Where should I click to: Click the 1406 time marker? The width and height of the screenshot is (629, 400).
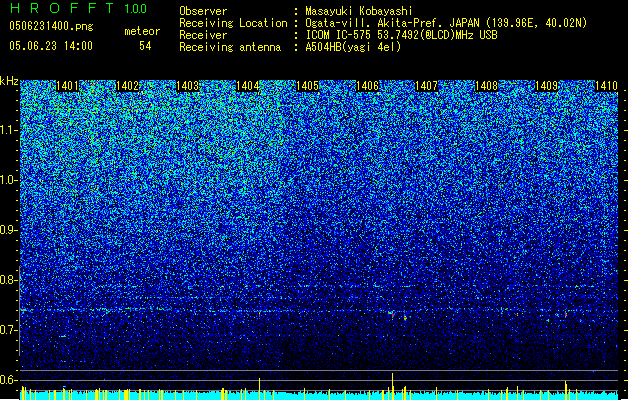tap(367, 86)
